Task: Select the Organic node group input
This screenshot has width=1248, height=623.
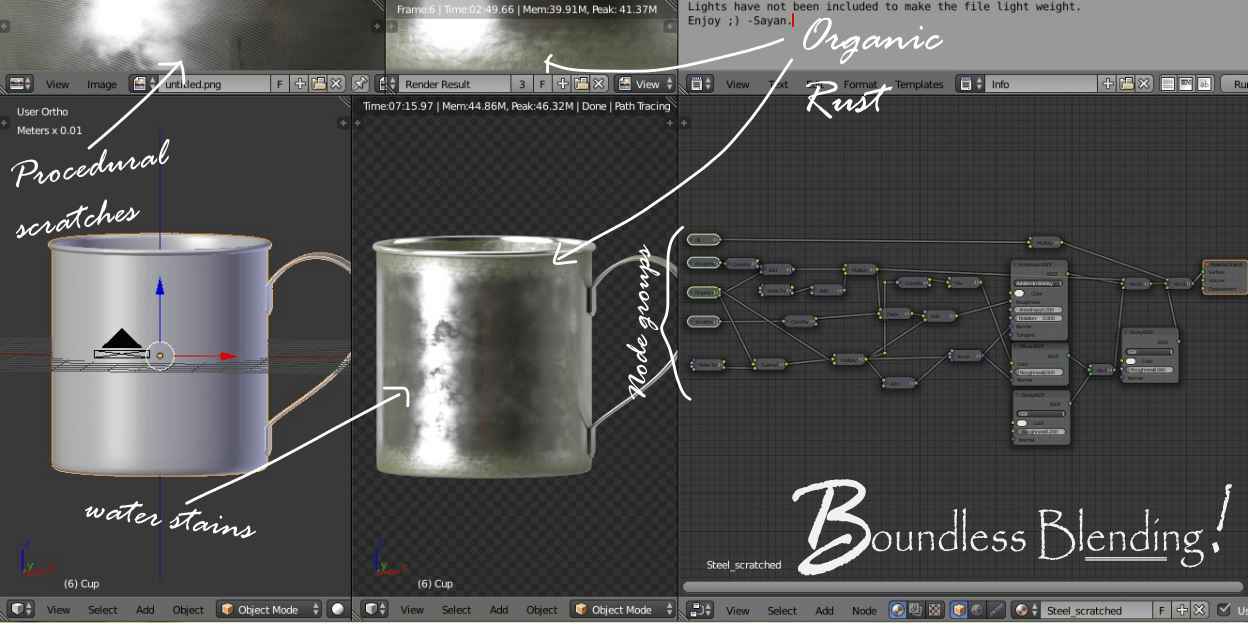Action: 704,292
